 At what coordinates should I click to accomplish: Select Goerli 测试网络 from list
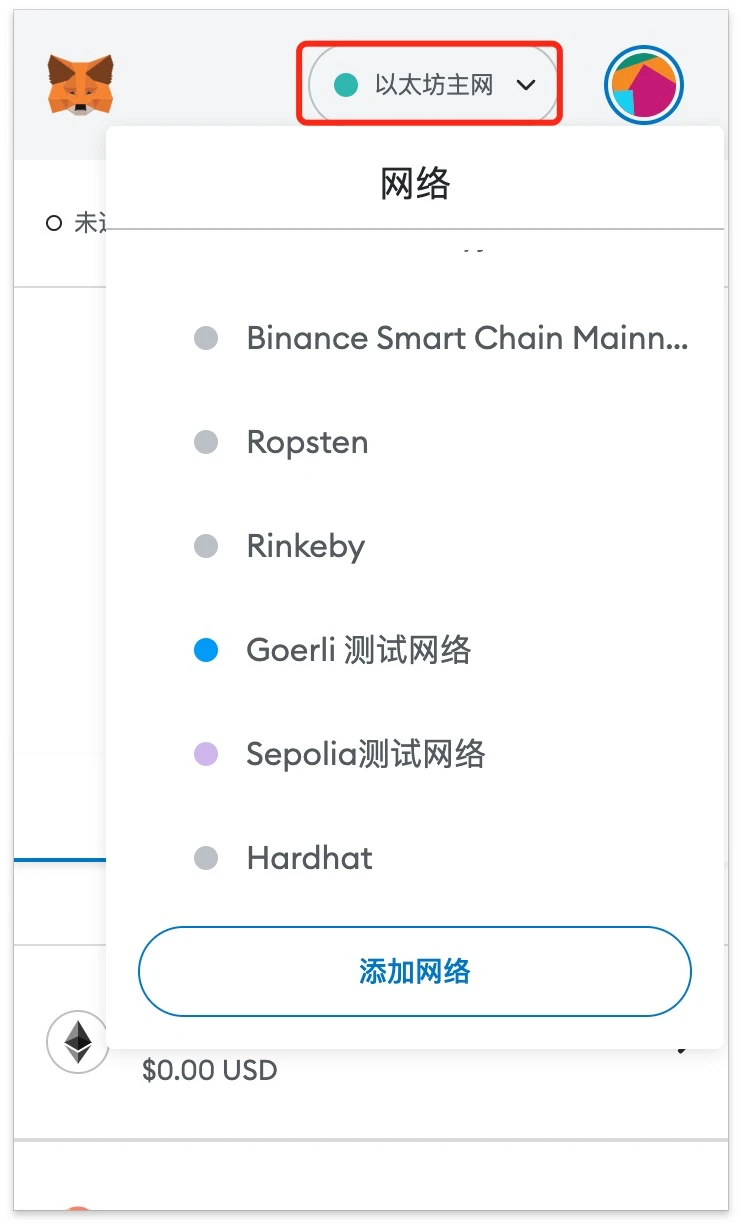(x=358, y=651)
